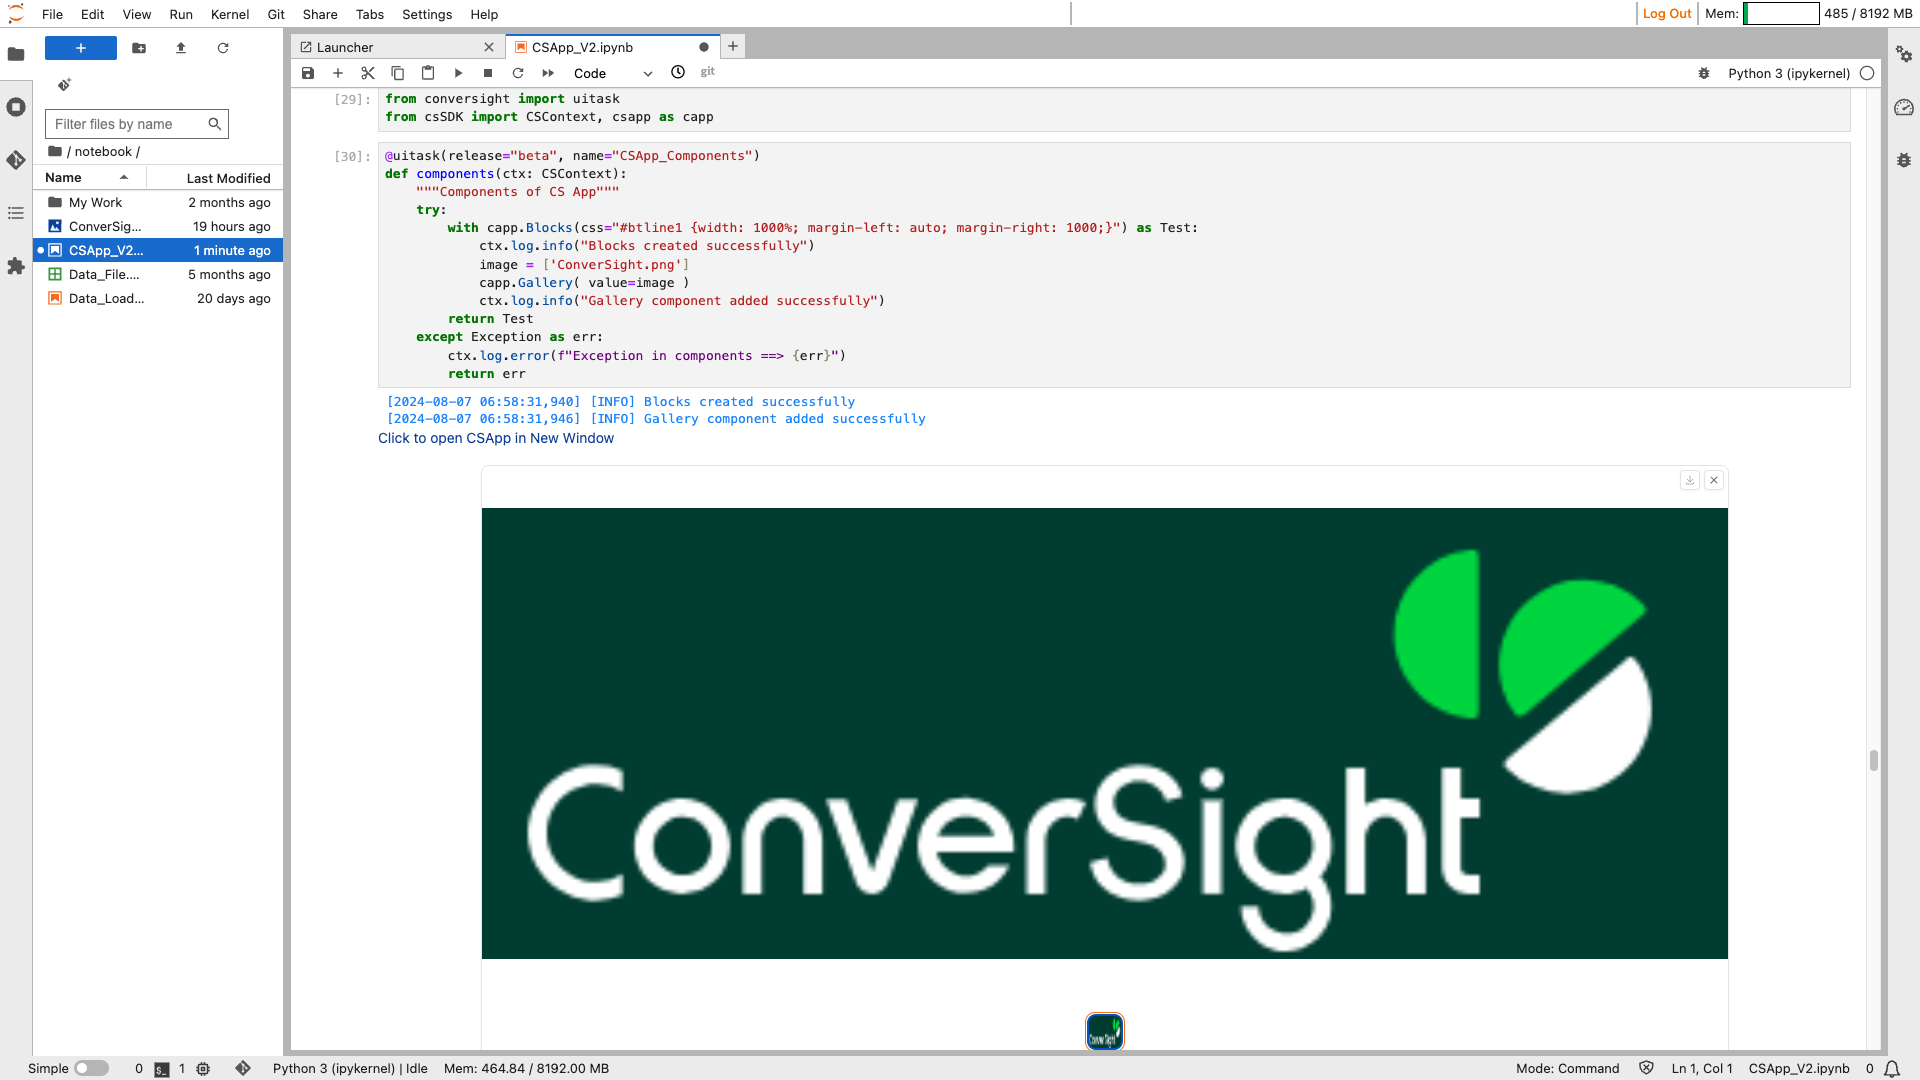The width and height of the screenshot is (1920, 1080).
Task: Click the kernel status circle indicator
Action: [1867, 73]
